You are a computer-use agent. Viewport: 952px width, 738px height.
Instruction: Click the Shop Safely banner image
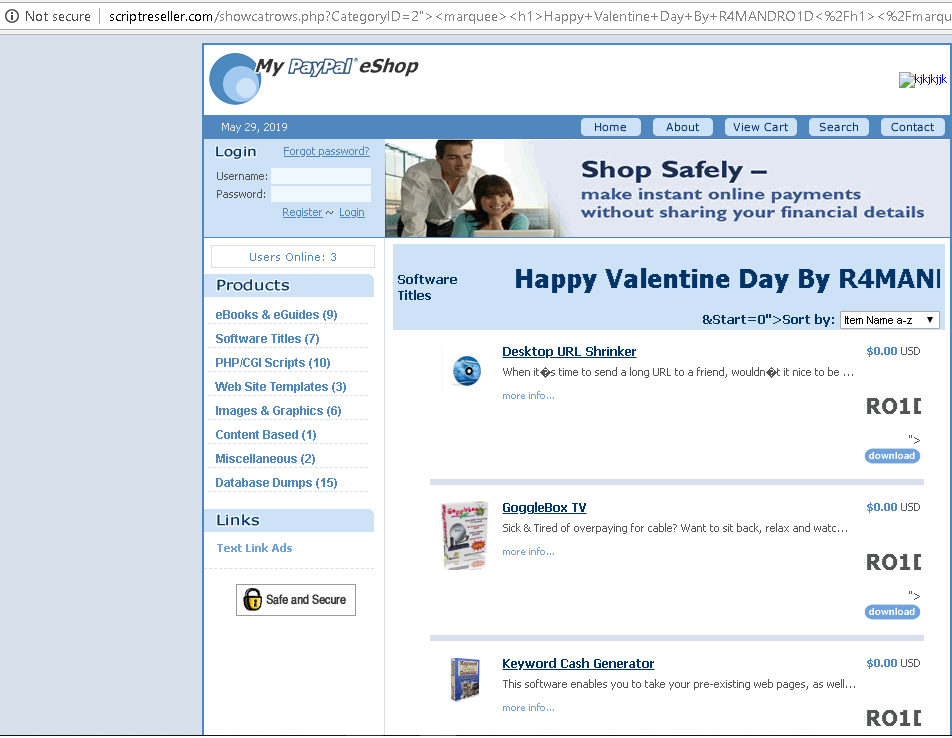[667, 188]
